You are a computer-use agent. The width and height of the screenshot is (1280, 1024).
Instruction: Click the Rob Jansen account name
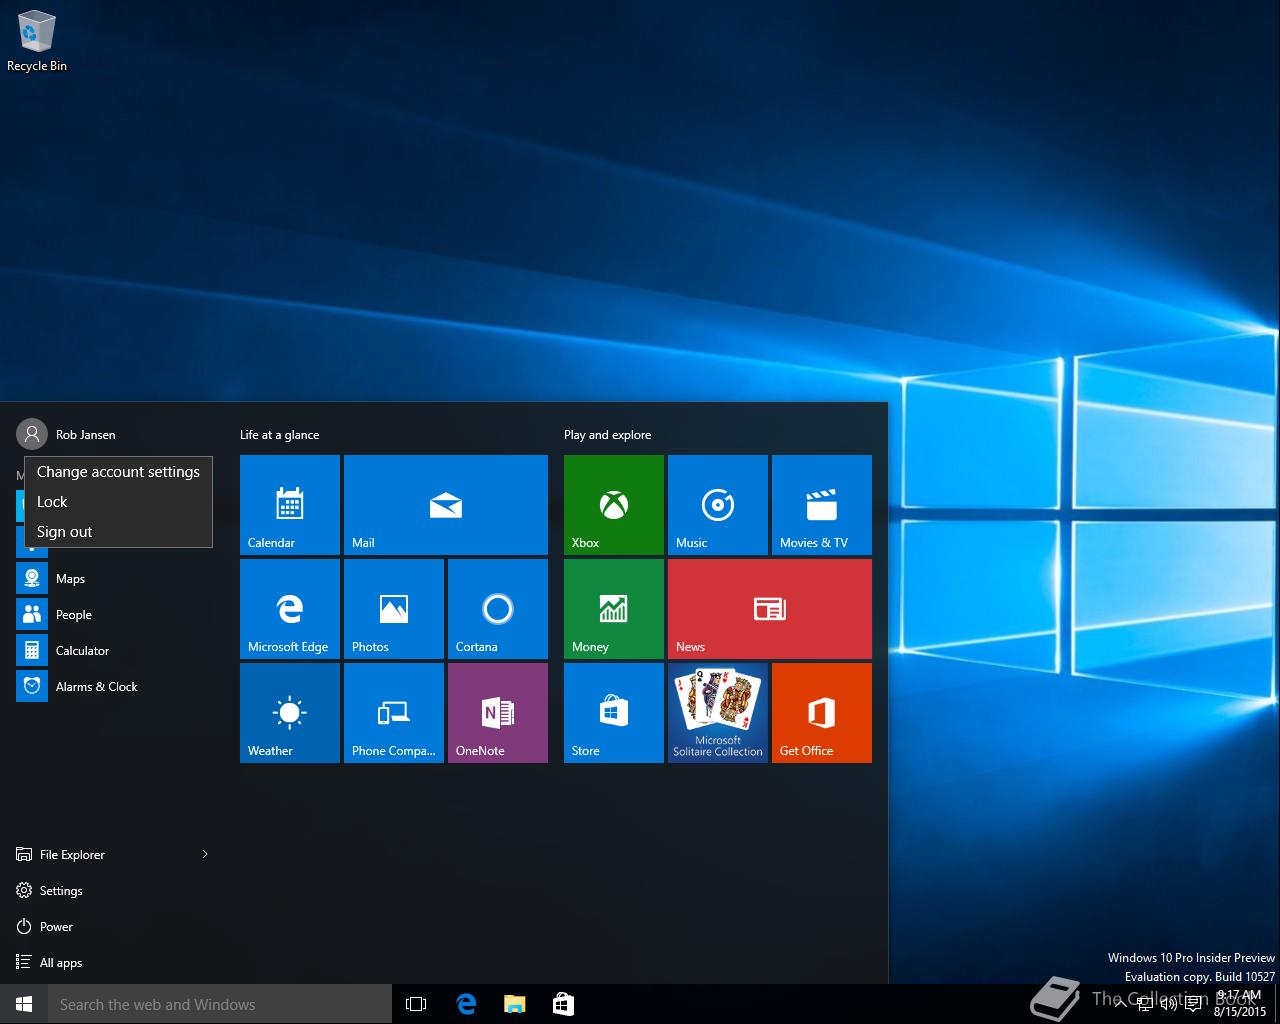(x=85, y=435)
